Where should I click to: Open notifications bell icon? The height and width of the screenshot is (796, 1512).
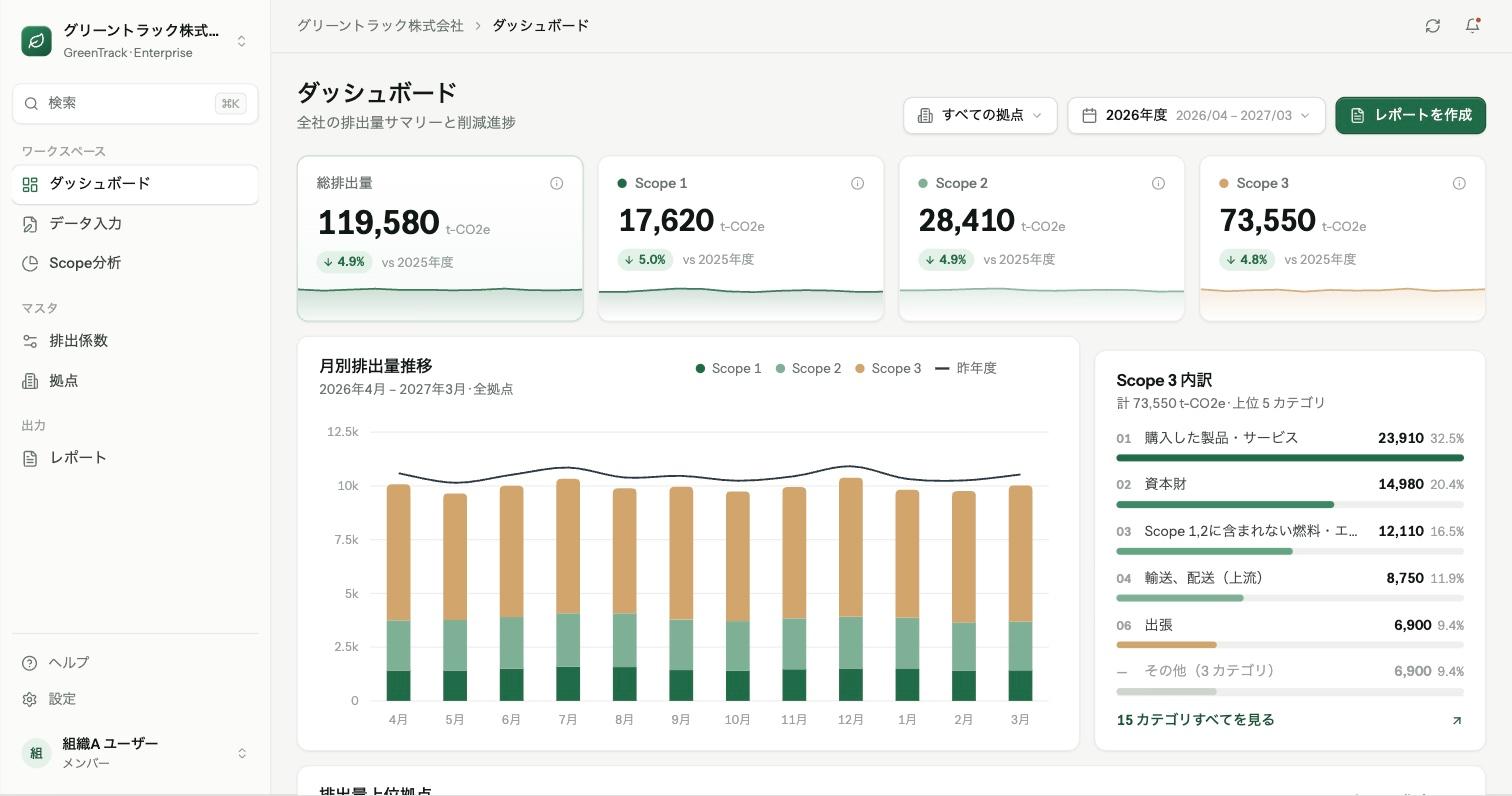pyautogui.click(x=1473, y=26)
